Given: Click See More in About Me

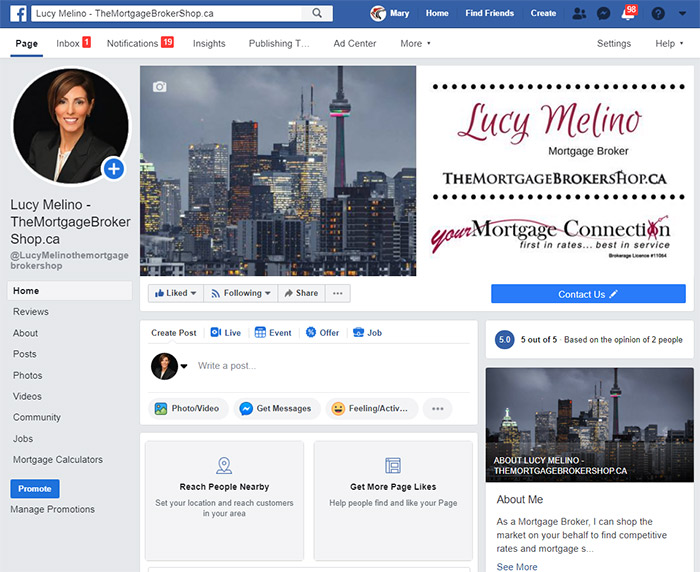Looking at the screenshot, I should point(517,567).
